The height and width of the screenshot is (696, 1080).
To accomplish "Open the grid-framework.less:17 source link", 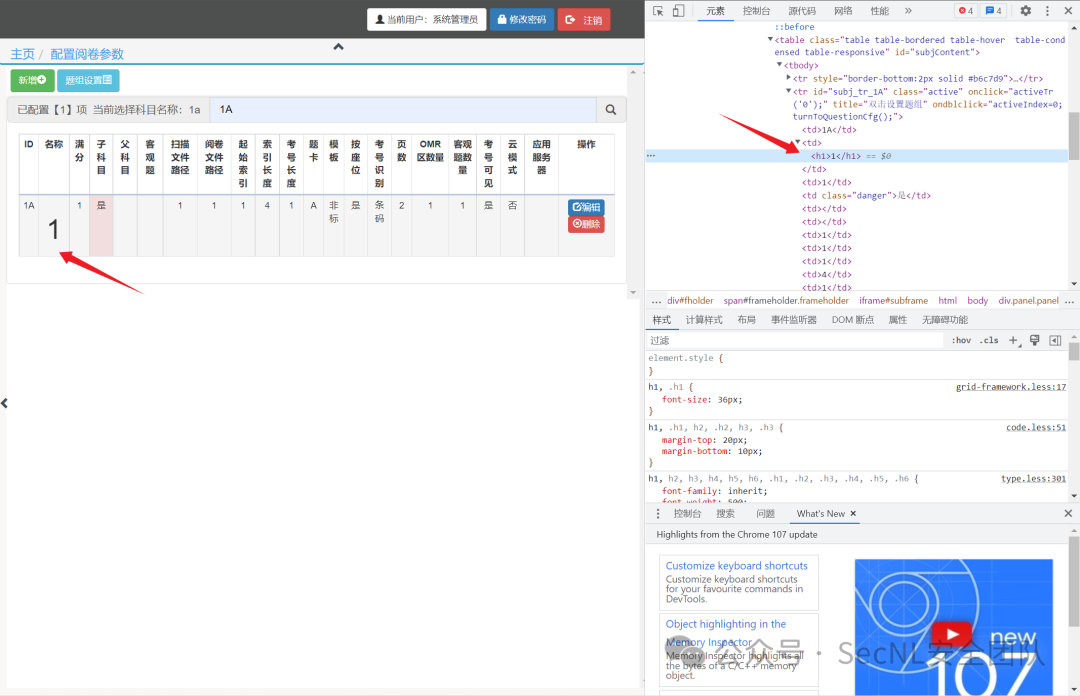I will click(x=1010, y=387).
